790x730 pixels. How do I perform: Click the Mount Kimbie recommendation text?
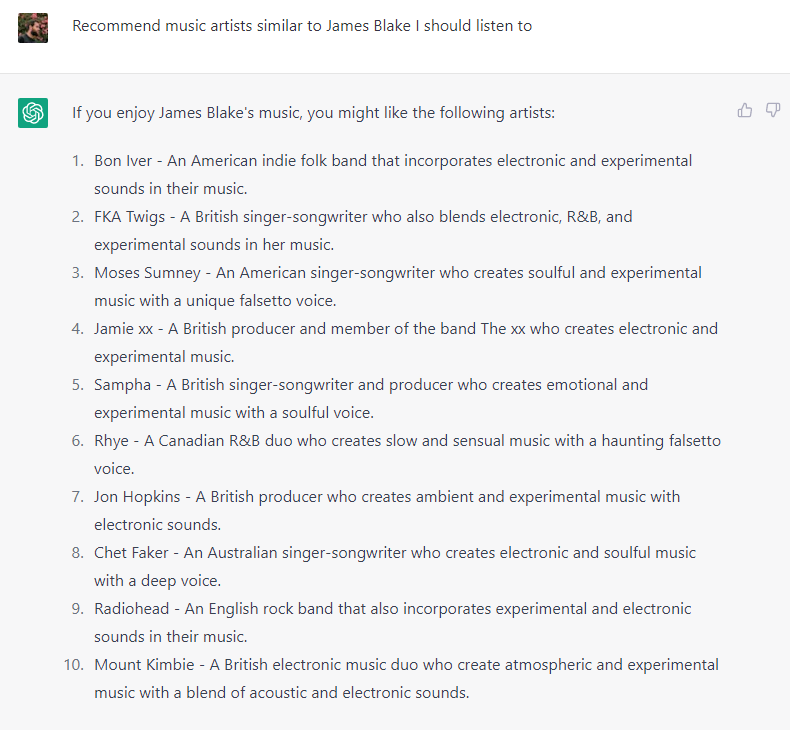tap(407, 678)
